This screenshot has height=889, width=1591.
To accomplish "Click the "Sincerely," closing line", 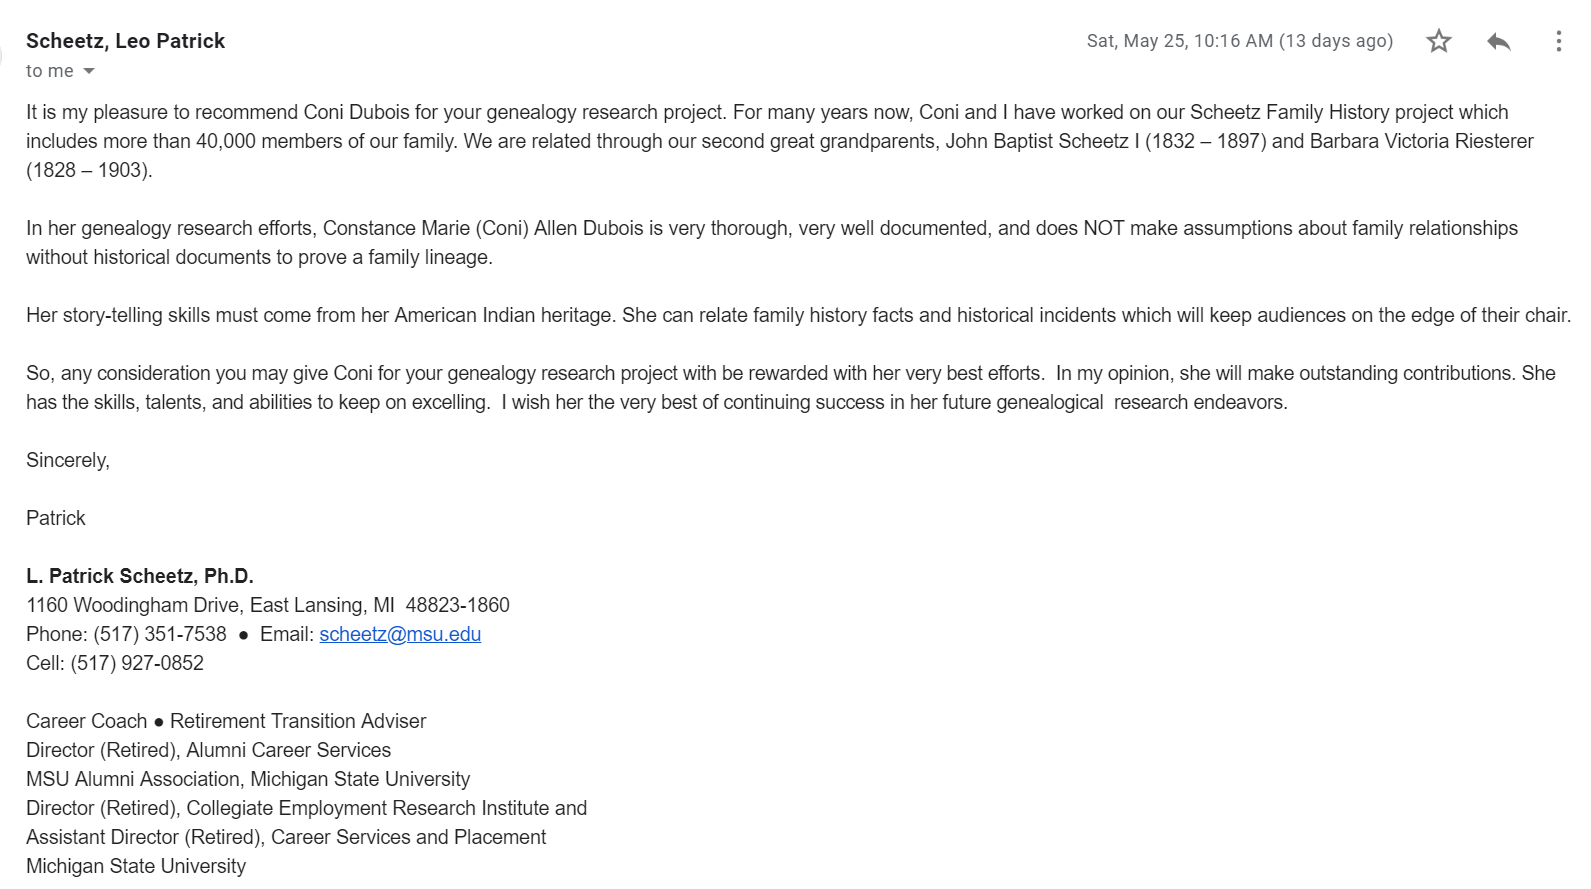I will tap(68, 460).
